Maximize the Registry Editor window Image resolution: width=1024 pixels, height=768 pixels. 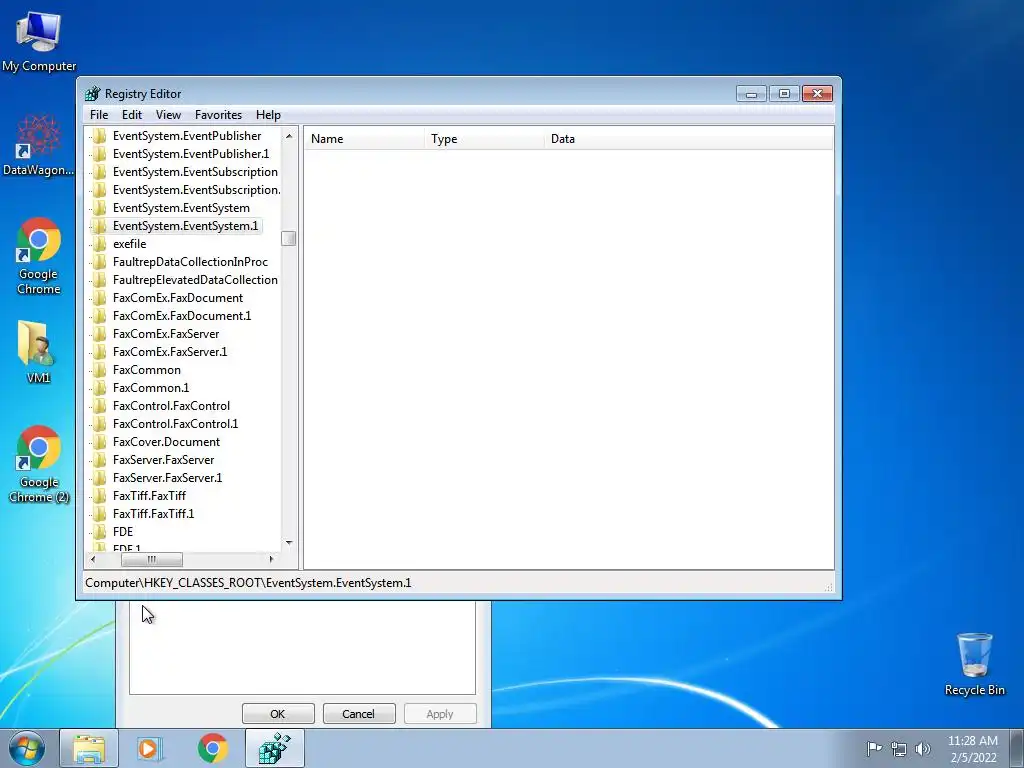click(x=784, y=94)
